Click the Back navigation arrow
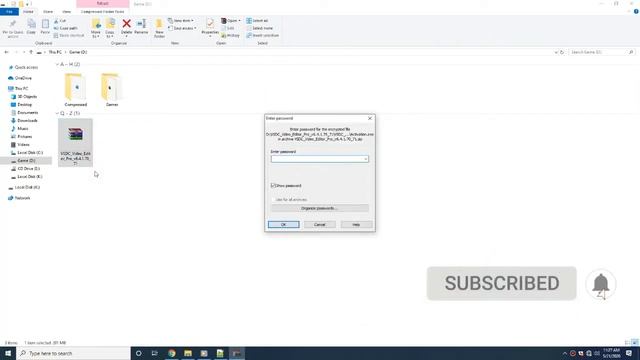The height and width of the screenshot is (360, 640). (x=7, y=52)
